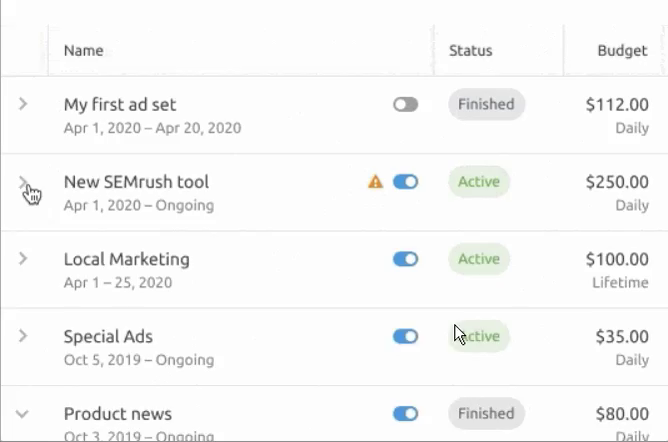This screenshot has height=442, width=668.
Task: Disable the New SEMrush tool toggle
Action: [x=405, y=182]
